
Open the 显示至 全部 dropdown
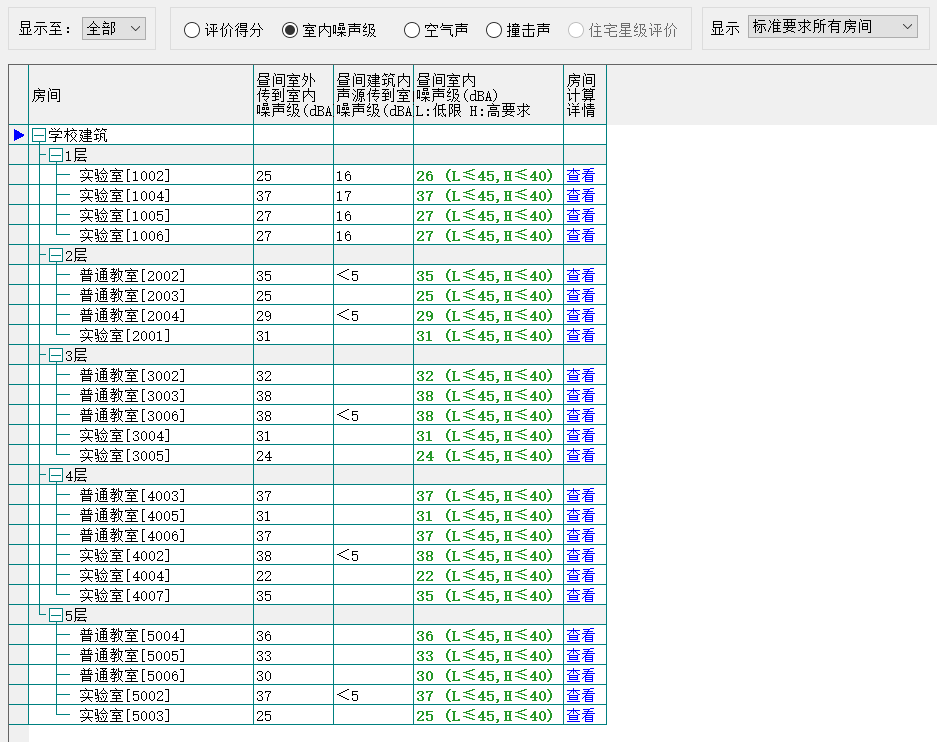[x=113, y=28]
